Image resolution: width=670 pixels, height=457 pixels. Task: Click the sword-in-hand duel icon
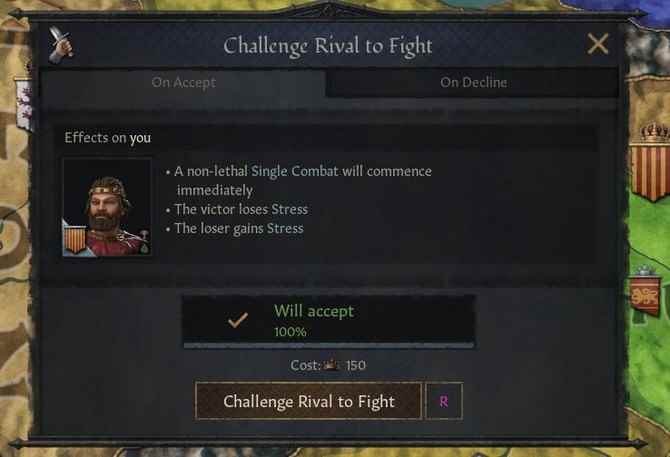pos(61,45)
